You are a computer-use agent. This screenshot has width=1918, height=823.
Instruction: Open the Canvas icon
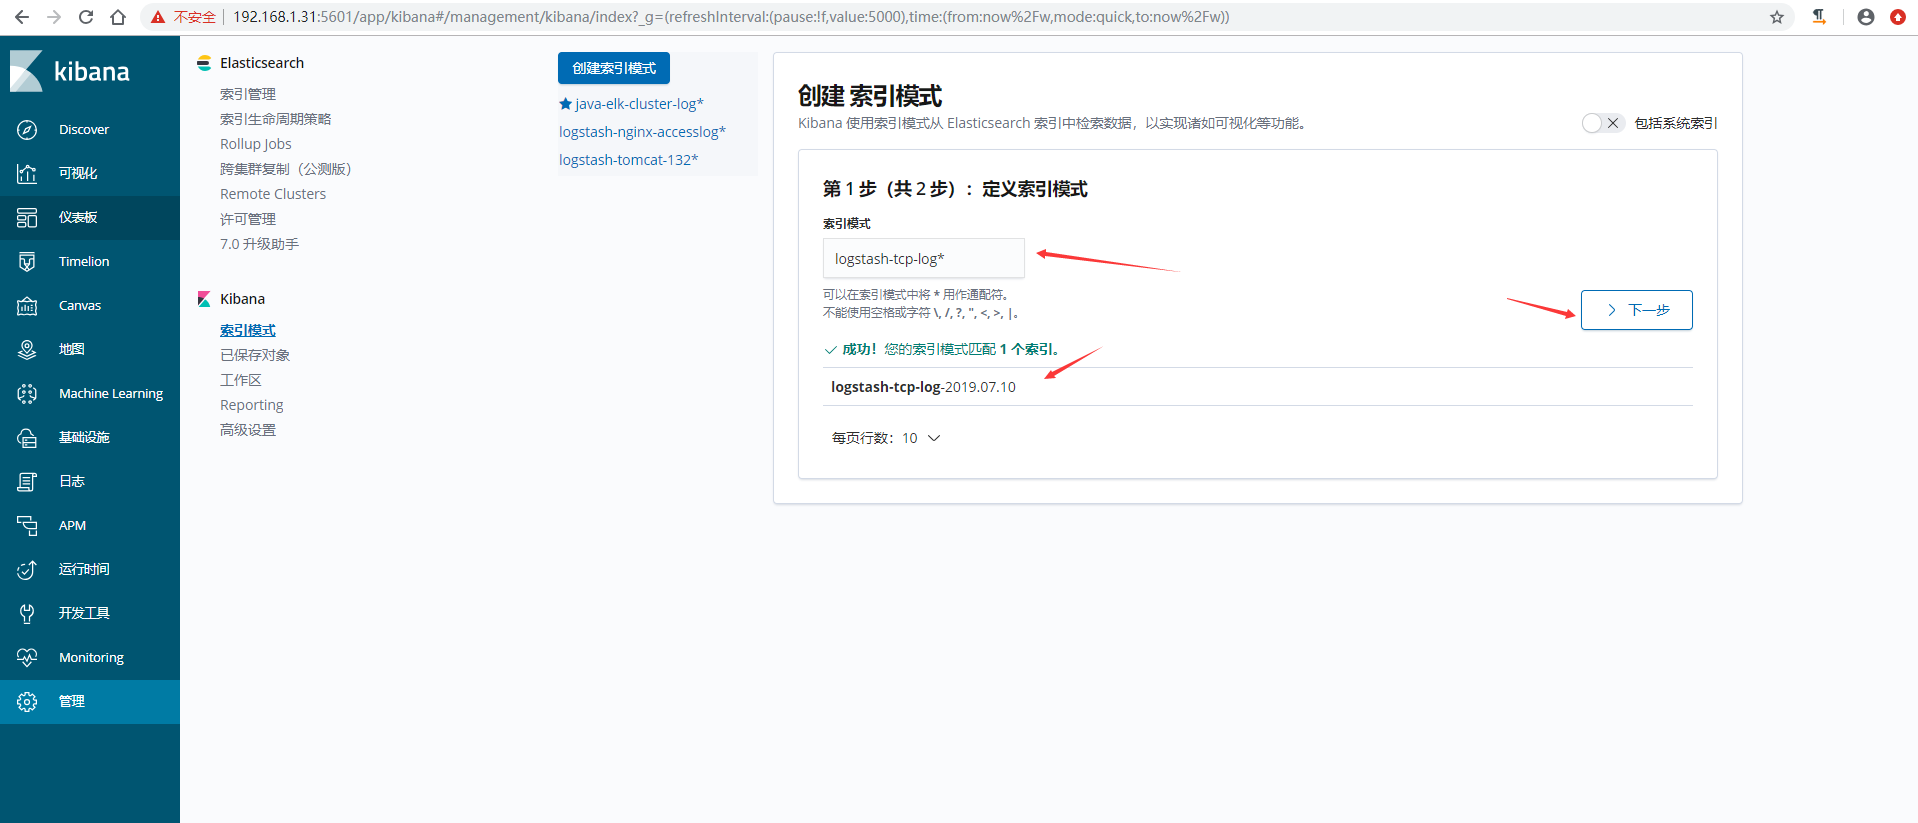point(27,306)
